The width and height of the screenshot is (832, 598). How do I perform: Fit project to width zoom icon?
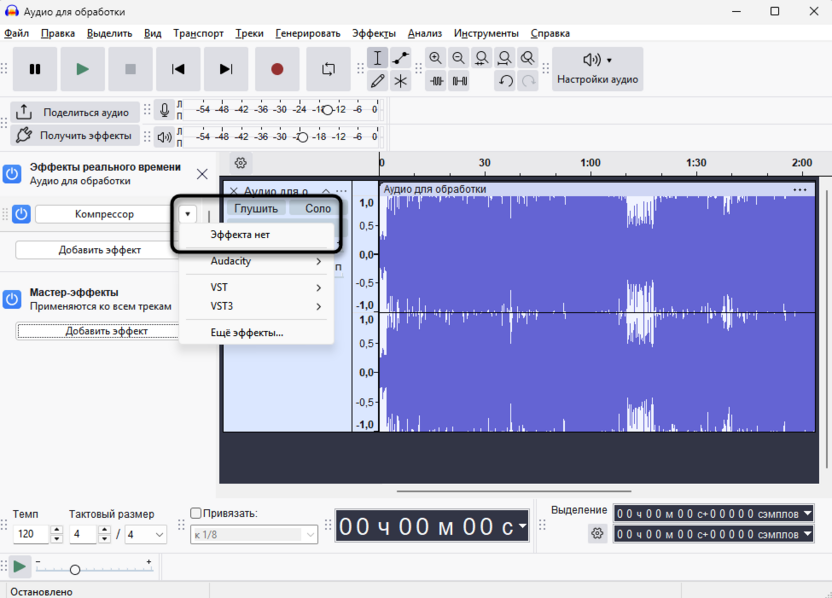point(505,58)
